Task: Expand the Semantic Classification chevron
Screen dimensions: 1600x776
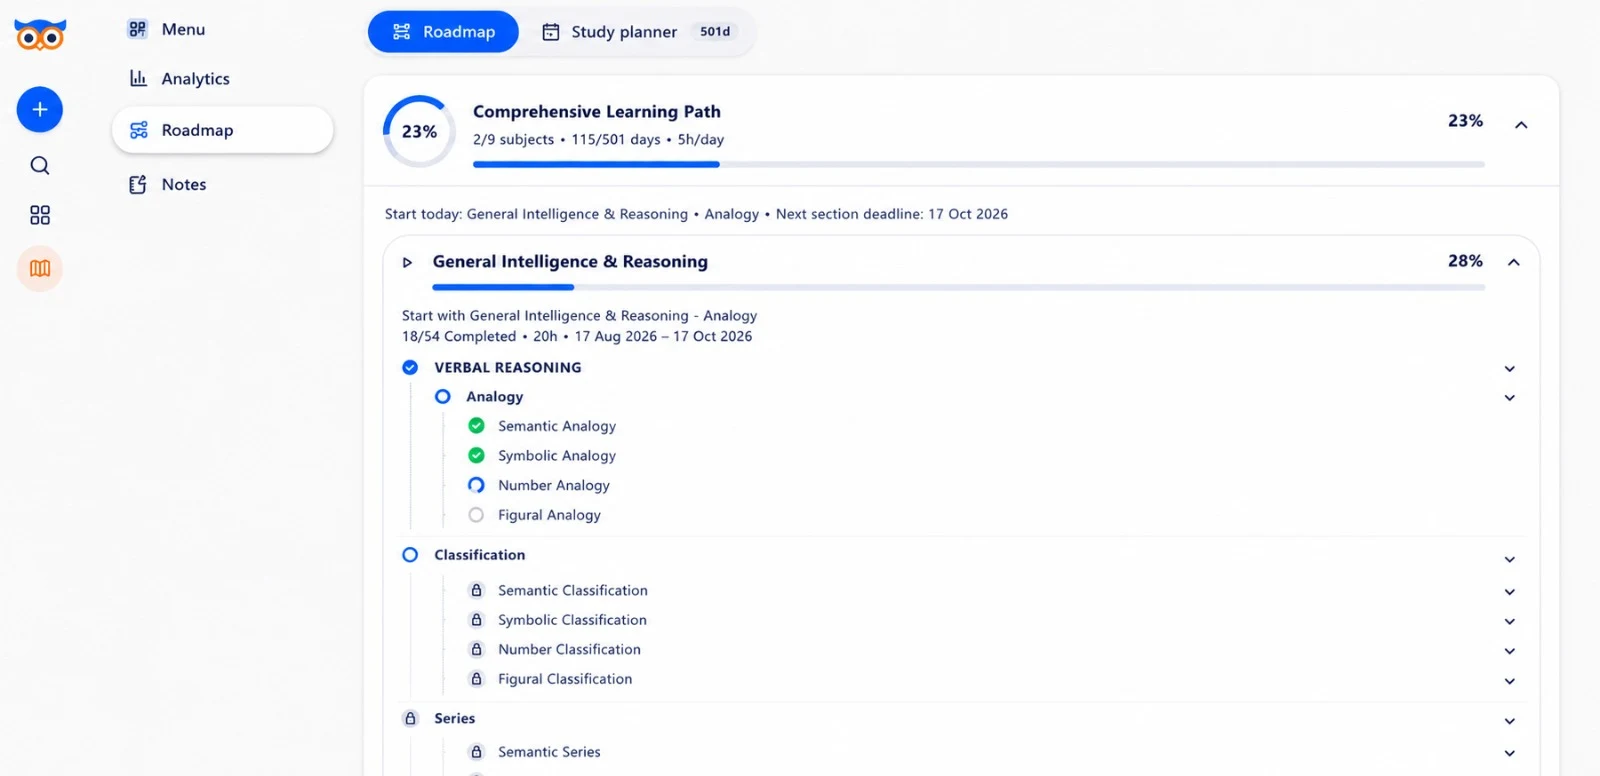Action: tap(1510, 592)
